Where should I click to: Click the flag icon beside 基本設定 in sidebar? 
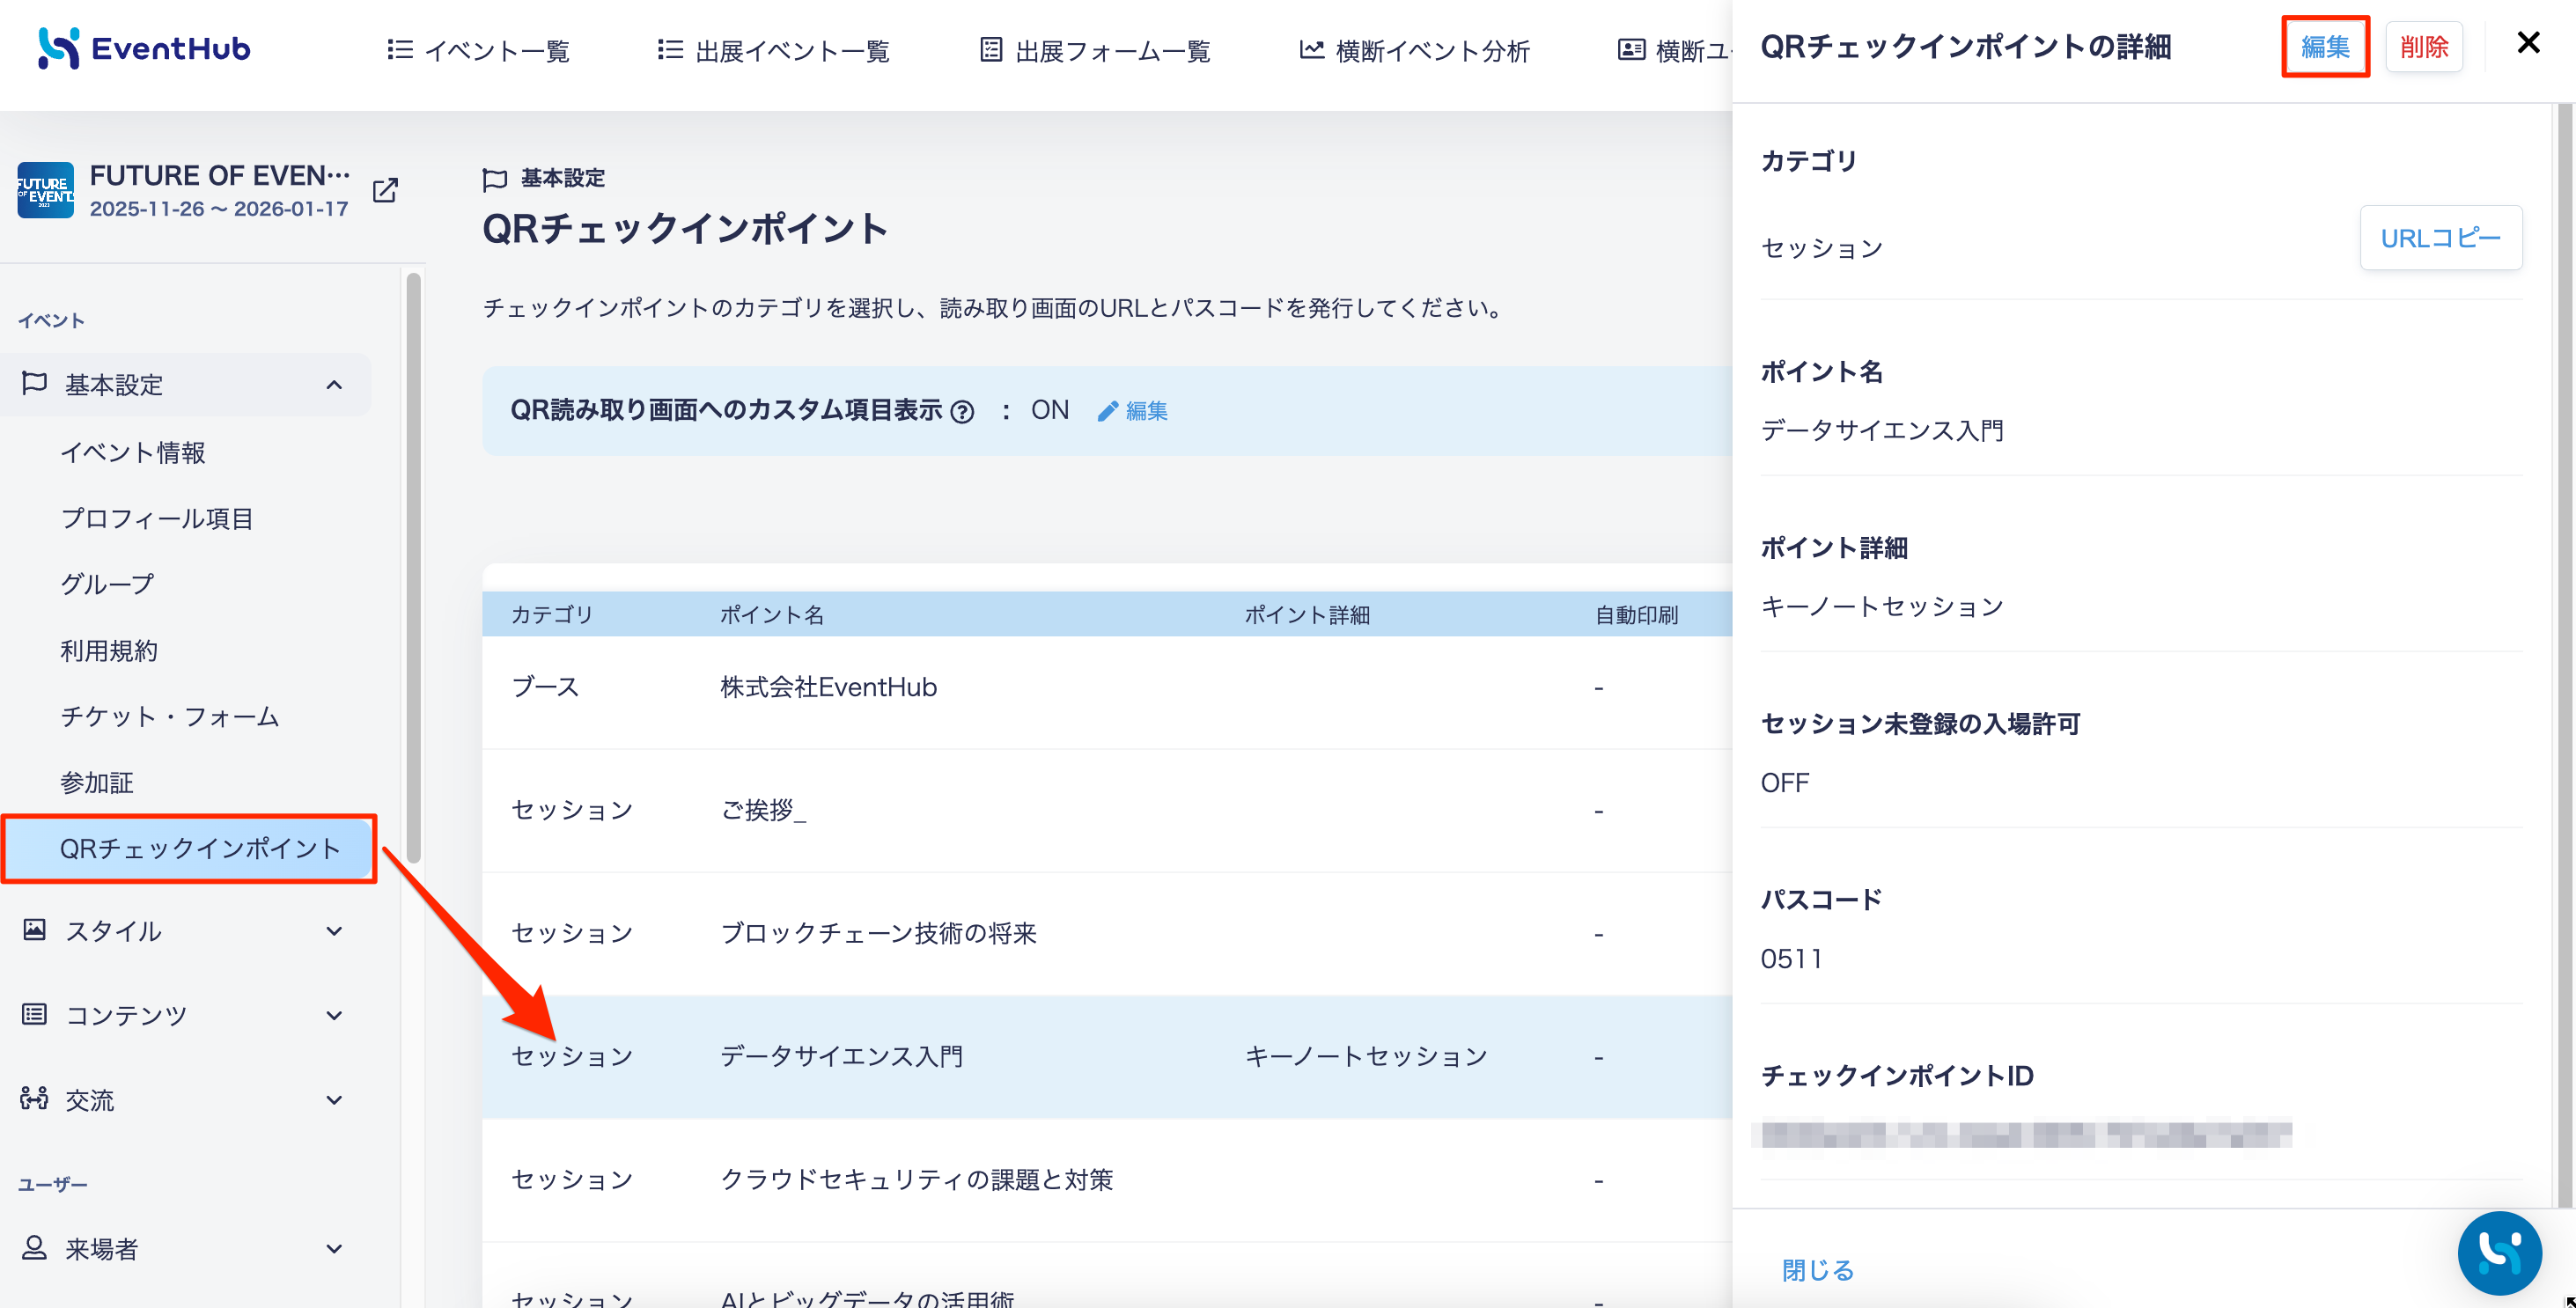point(35,383)
